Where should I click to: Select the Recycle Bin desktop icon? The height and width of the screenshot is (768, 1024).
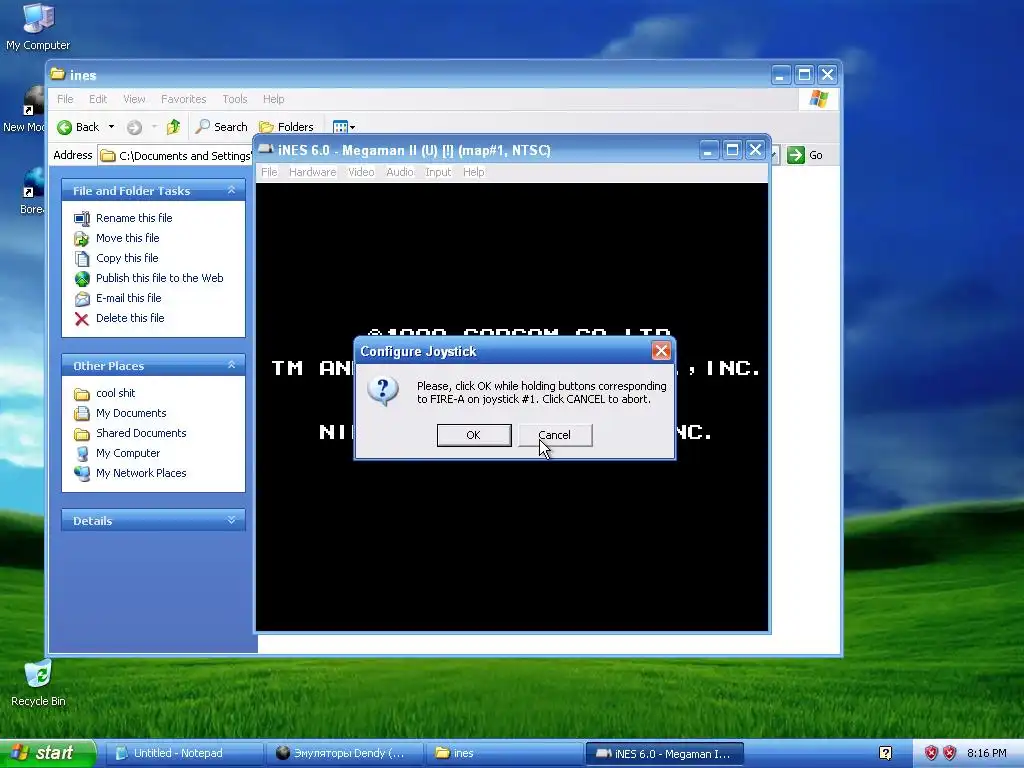pos(38,683)
